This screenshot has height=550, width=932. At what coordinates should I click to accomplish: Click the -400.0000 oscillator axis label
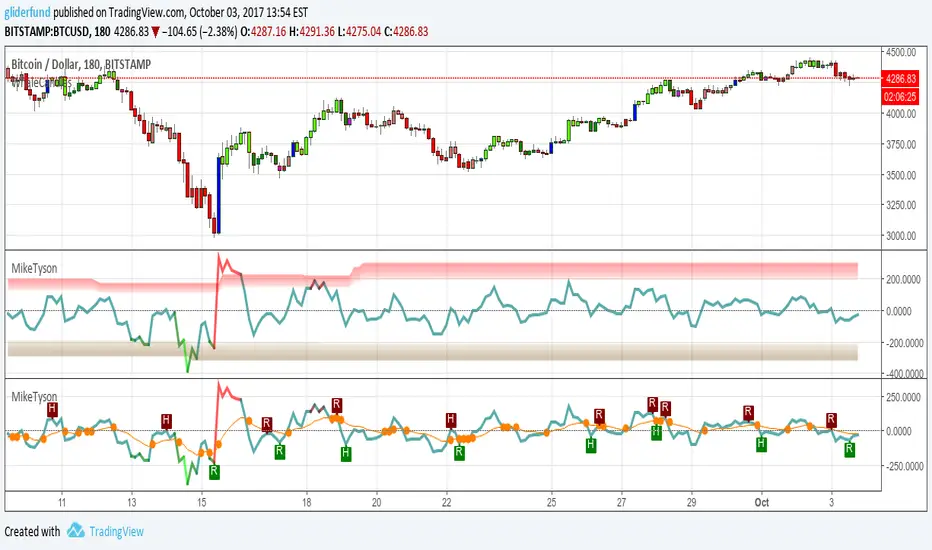pyautogui.click(x=903, y=373)
